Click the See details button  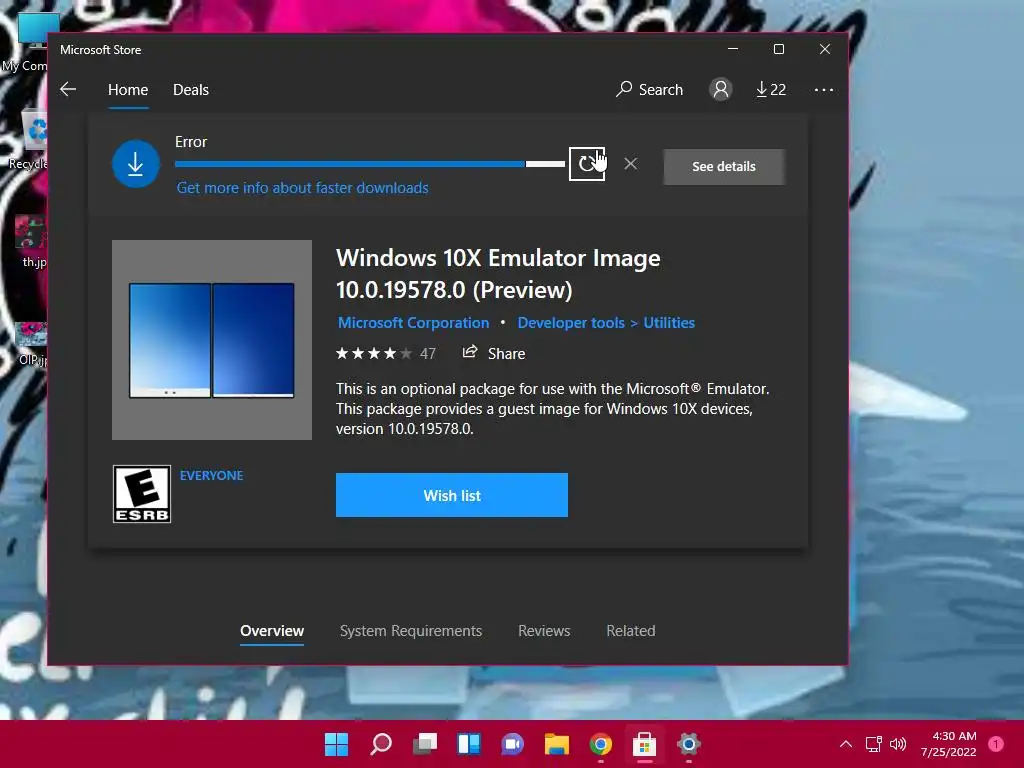click(x=724, y=167)
